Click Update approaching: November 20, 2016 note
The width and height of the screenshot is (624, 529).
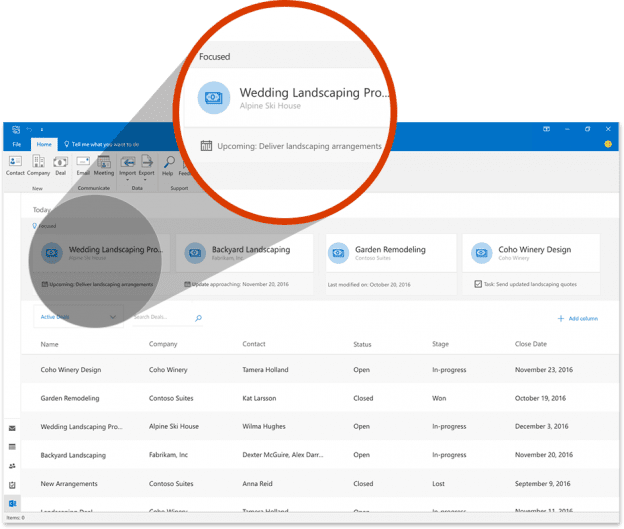(x=240, y=284)
